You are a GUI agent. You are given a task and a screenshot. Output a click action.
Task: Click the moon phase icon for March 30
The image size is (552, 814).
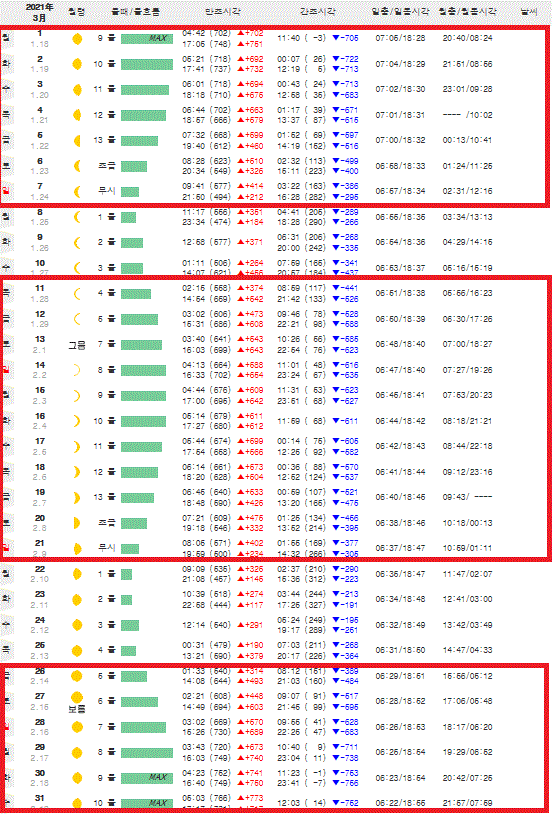[x=77, y=777]
